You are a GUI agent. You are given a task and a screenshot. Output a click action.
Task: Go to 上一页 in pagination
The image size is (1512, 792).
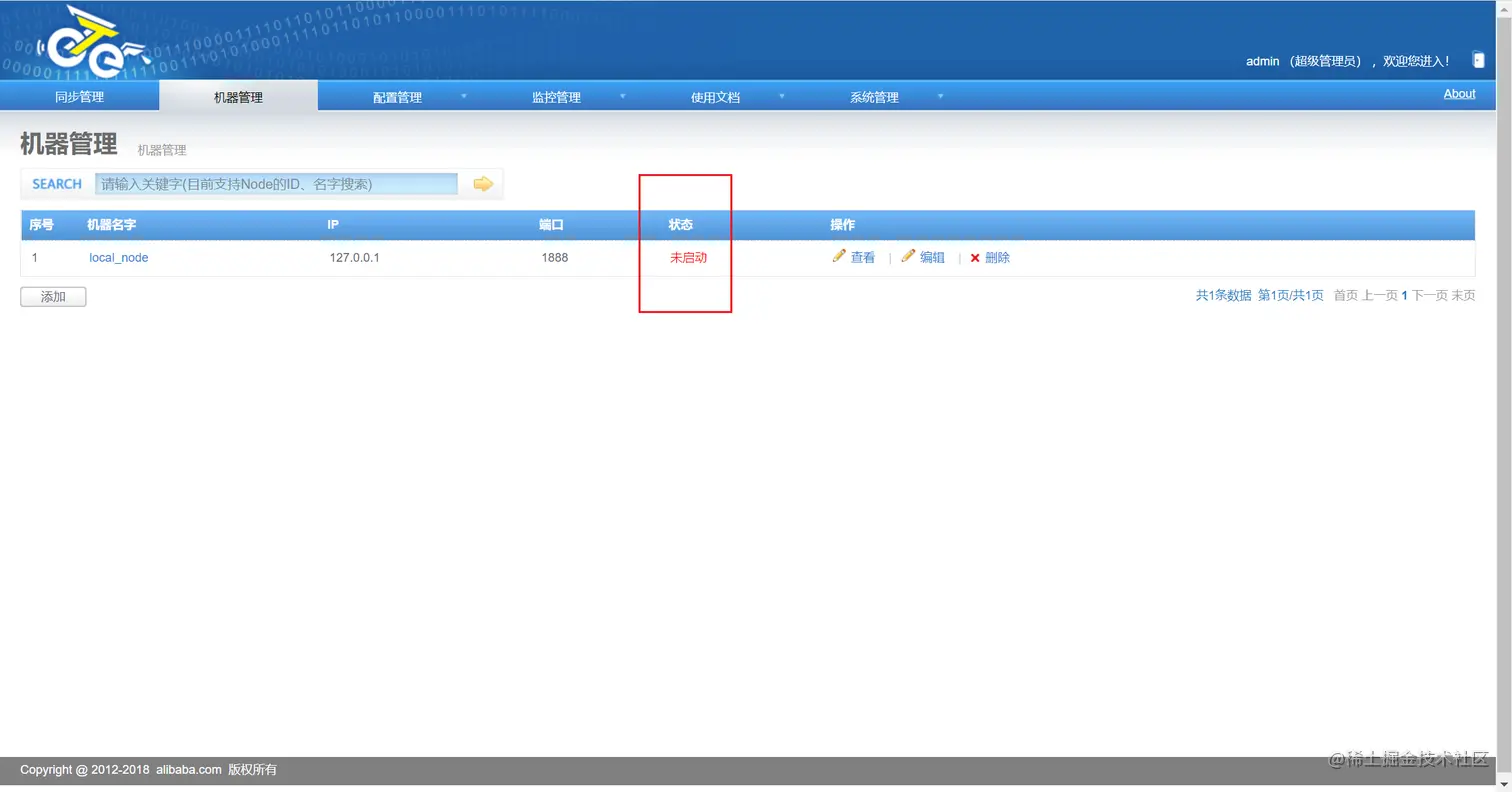click(1380, 295)
